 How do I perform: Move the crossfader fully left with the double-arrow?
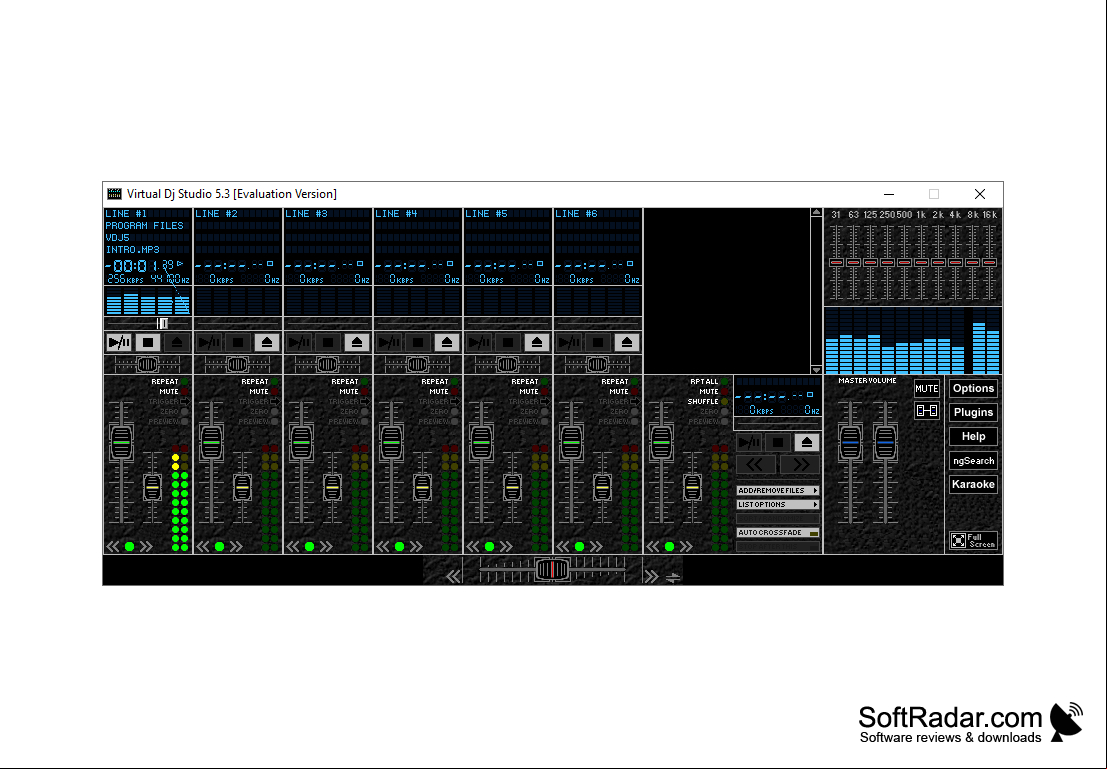pos(454,577)
